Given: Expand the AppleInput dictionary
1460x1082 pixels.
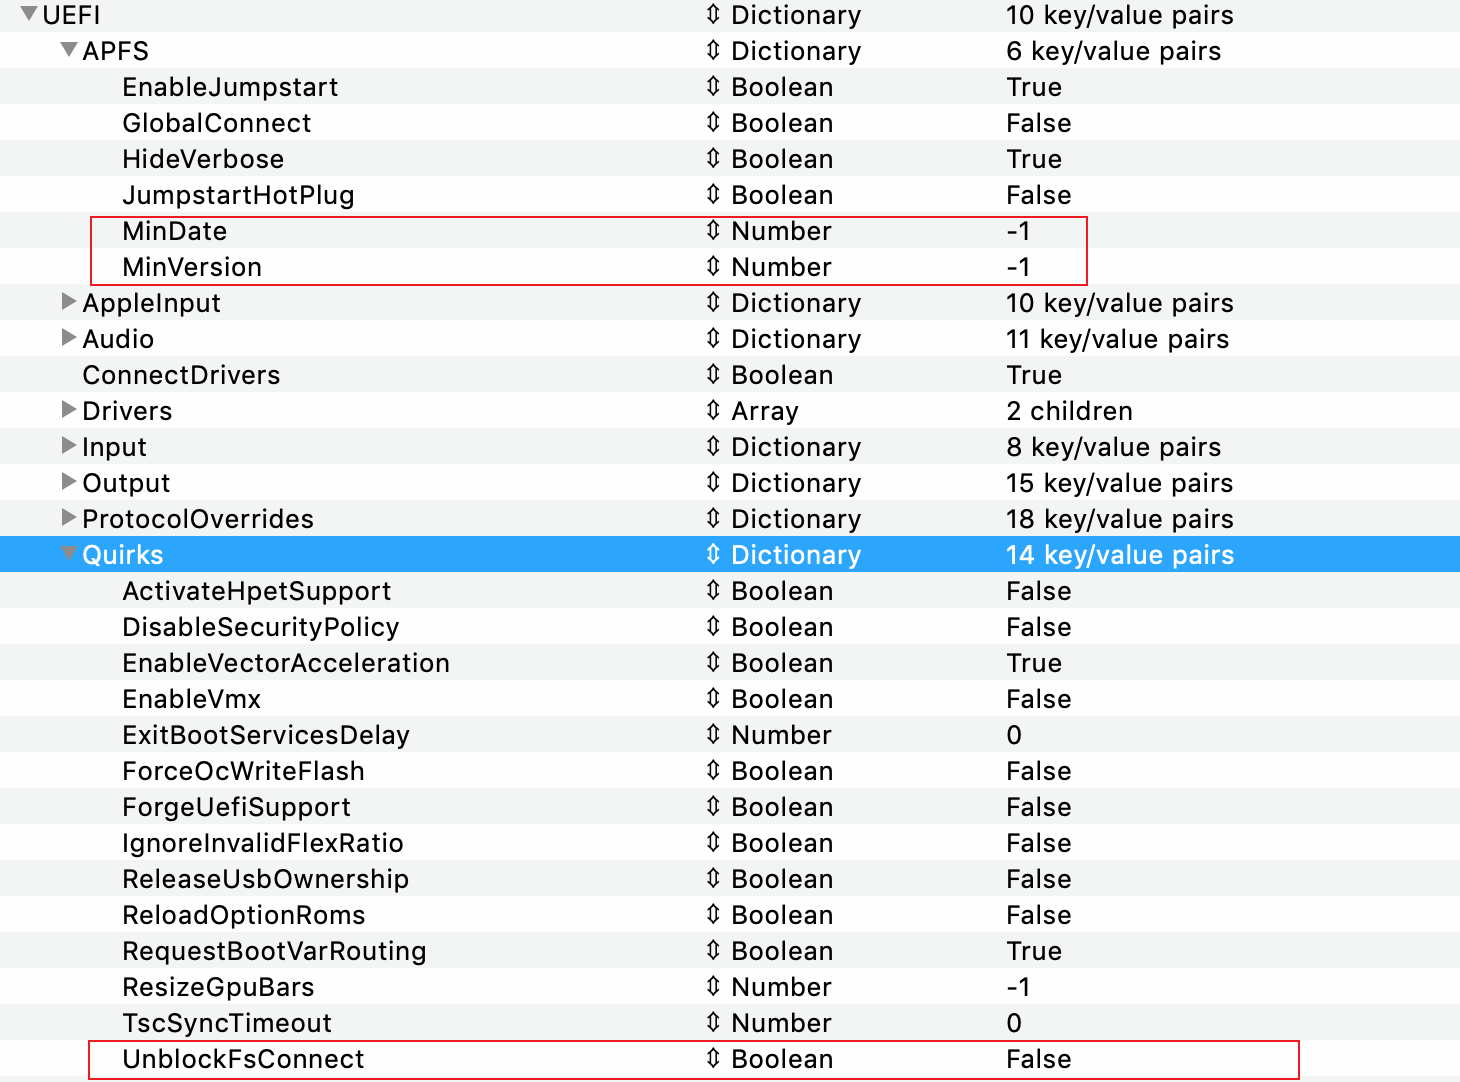Looking at the screenshot, I should [x=69, y=302].
